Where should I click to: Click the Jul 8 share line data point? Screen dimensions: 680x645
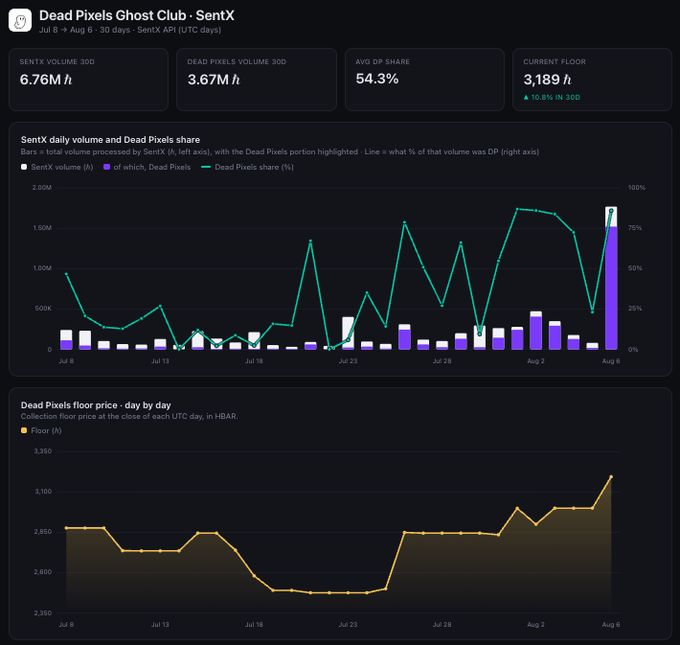[x=66, y=274]
